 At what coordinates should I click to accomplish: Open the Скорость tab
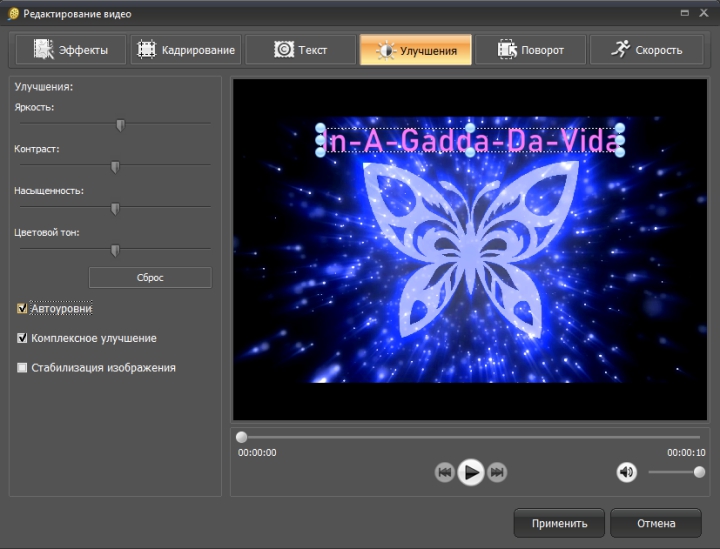pos(645,50)
